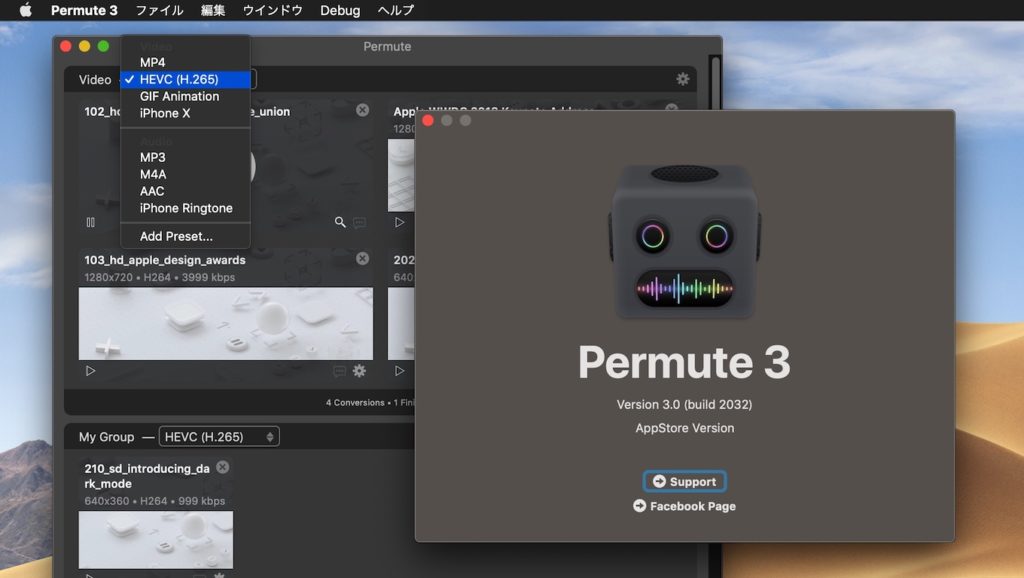Pause the converting 102_h video

point(90,222)
